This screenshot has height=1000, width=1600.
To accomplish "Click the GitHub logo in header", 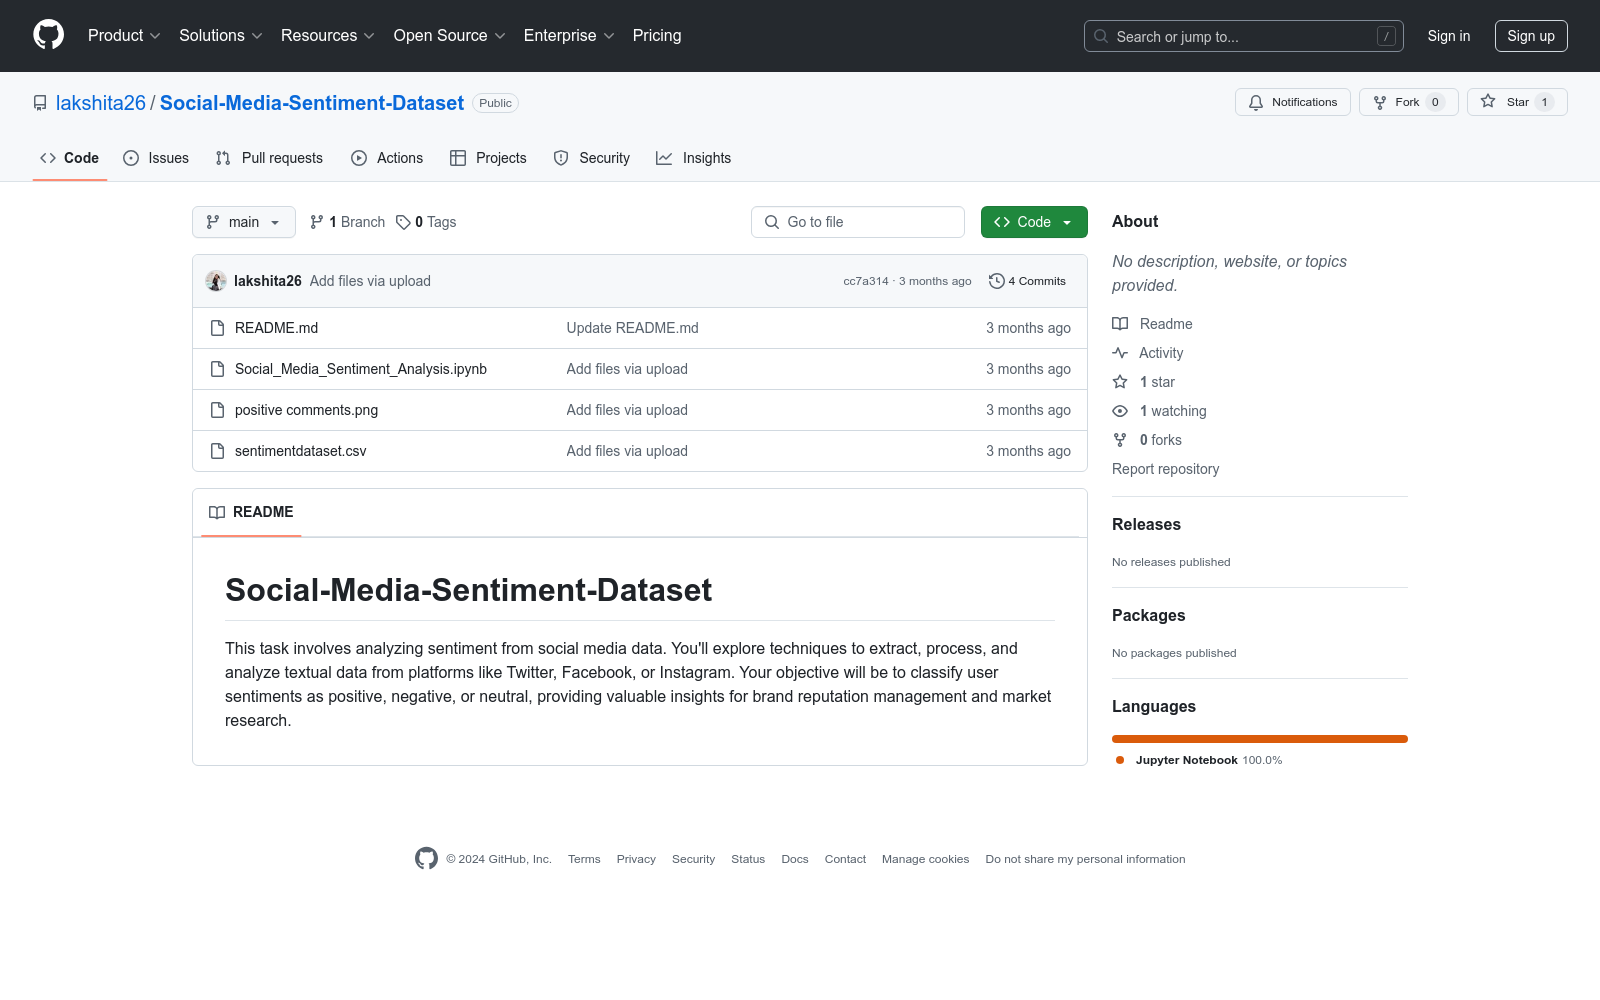I will [x=48, y=35].
